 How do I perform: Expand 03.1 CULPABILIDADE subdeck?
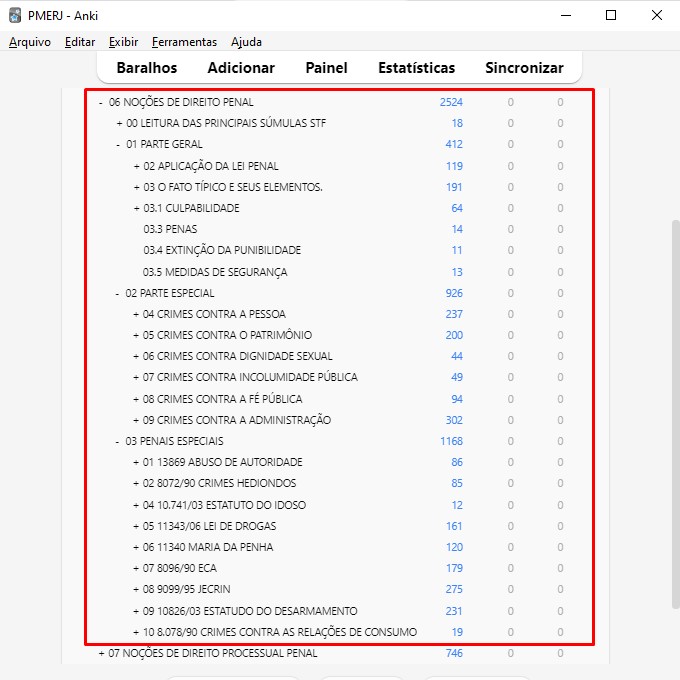pos(137,209)
